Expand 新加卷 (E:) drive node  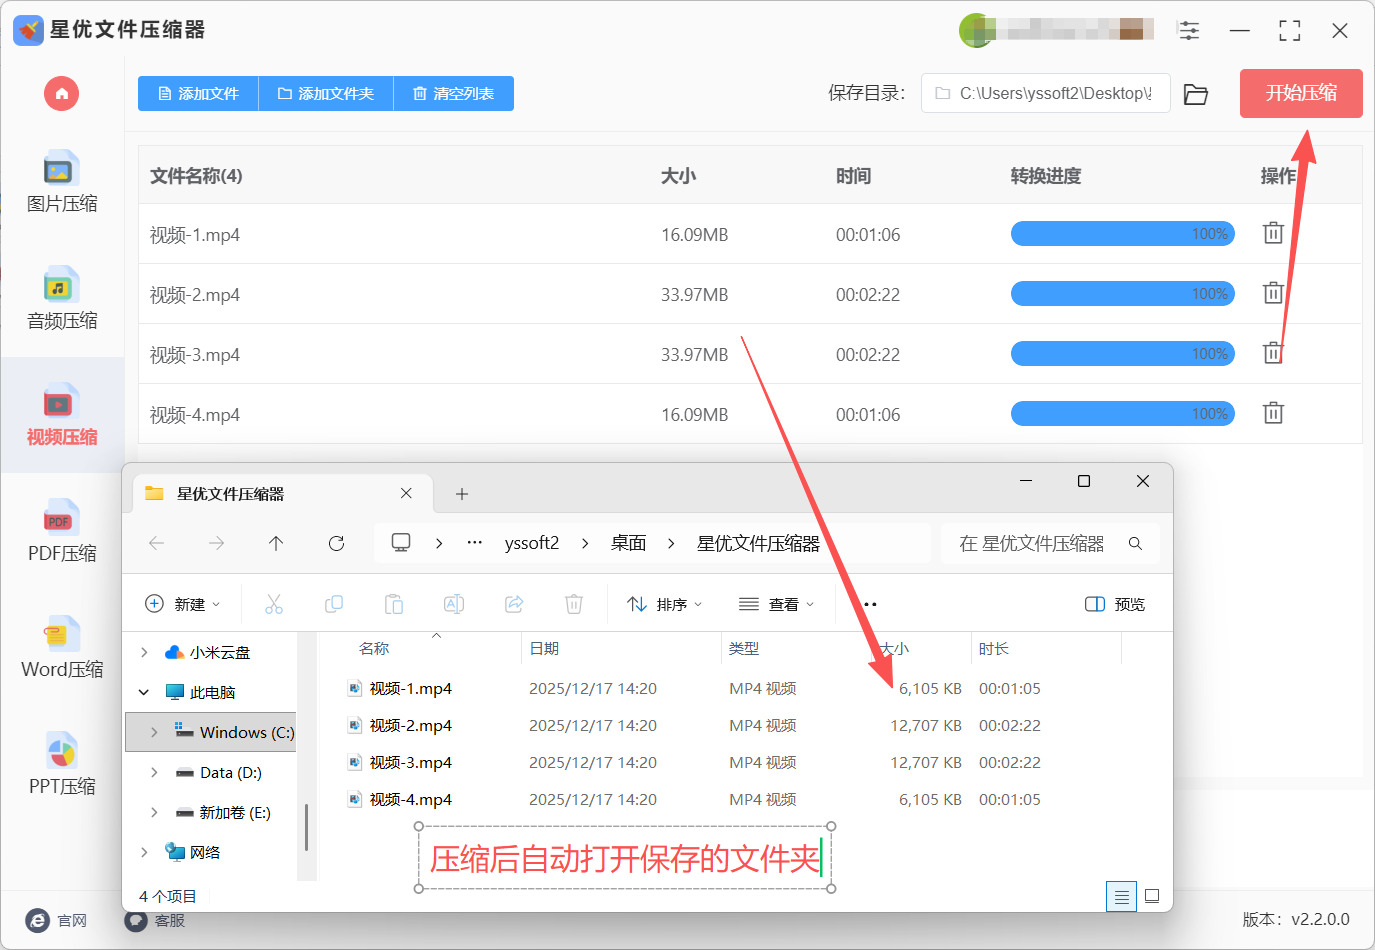click(154, 812)
